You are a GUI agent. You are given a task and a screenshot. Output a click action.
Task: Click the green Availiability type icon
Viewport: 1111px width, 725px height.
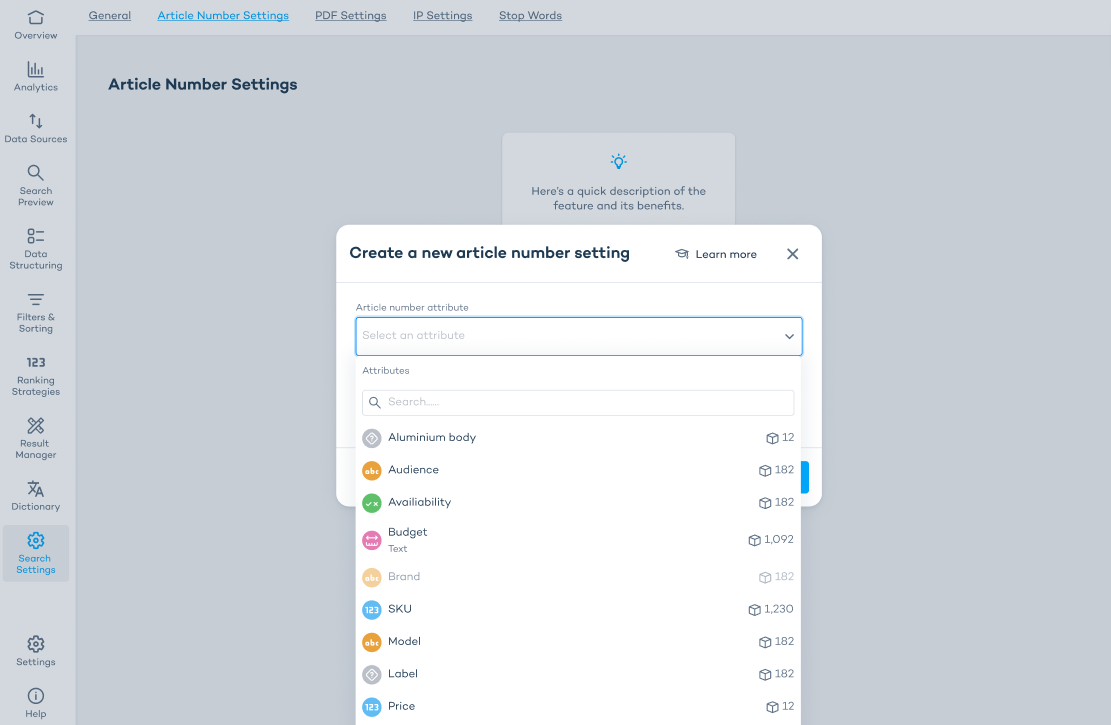pyautogui.click(x=371, y=503)
